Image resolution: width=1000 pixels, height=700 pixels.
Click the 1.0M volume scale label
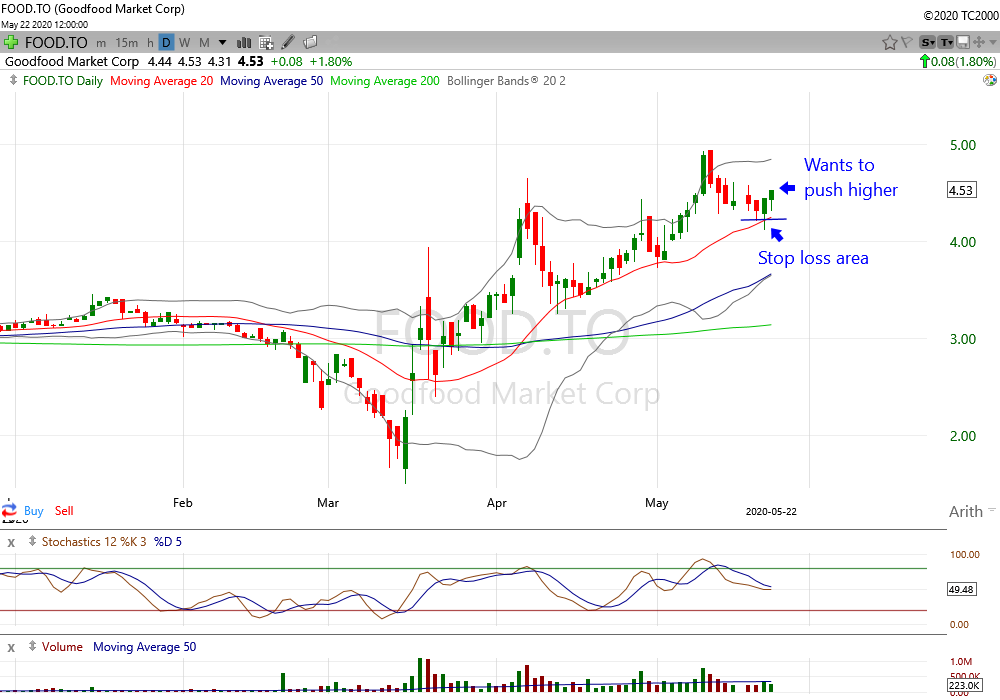961,662
